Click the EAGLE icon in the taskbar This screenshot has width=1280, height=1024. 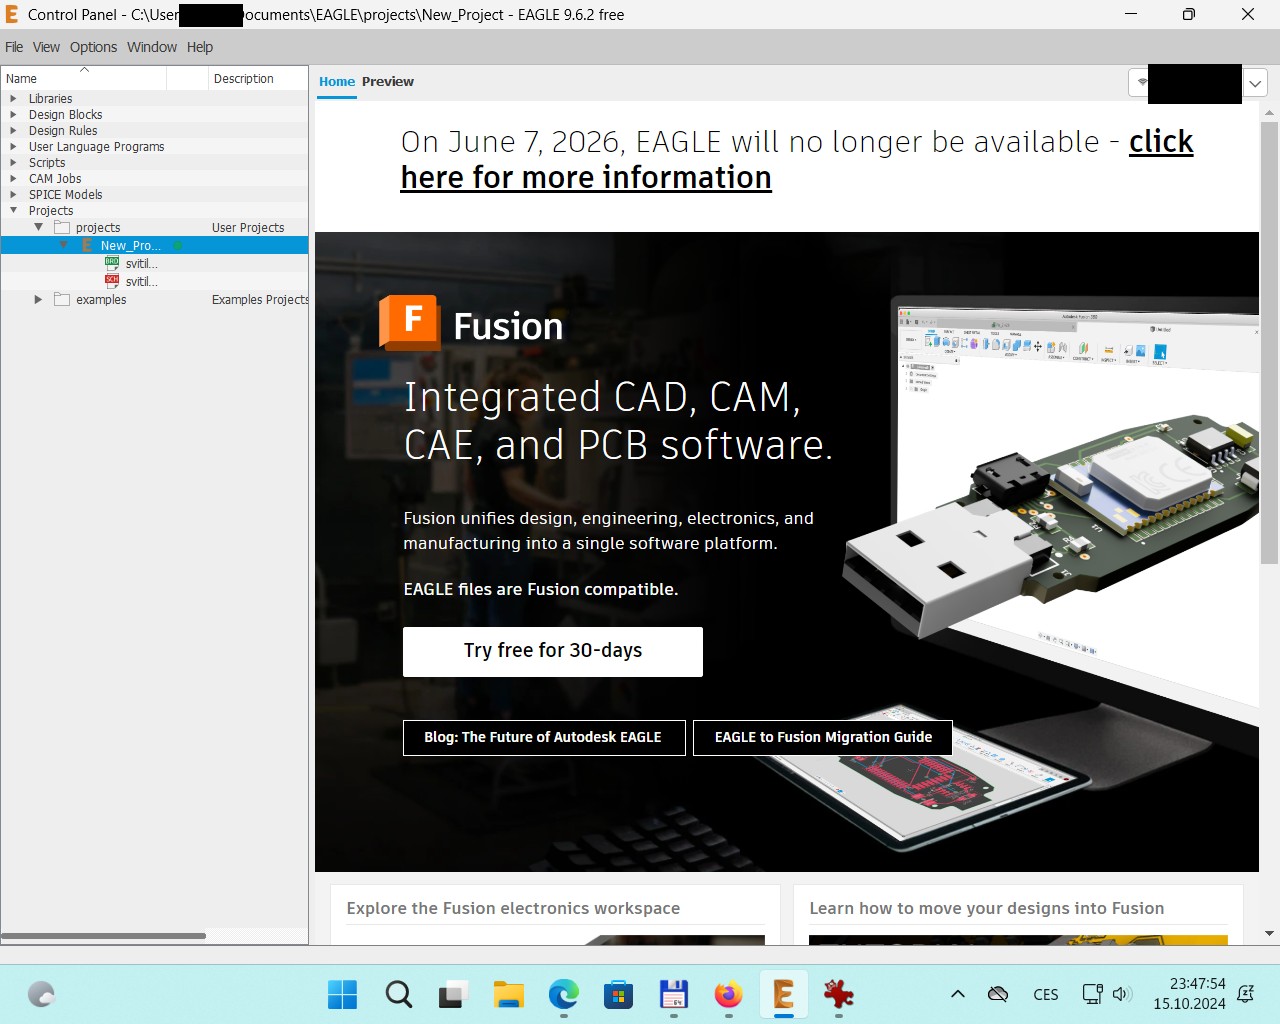(x=783, y=994)
